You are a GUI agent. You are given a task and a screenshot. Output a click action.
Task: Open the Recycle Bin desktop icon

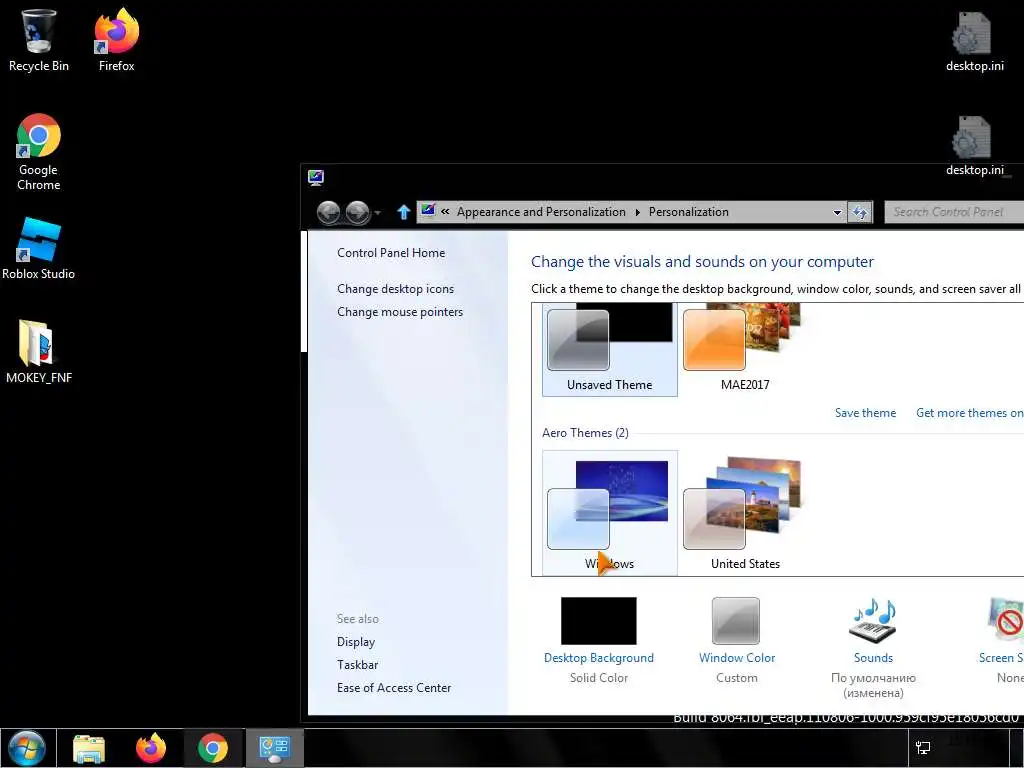(x=38, y=40)
